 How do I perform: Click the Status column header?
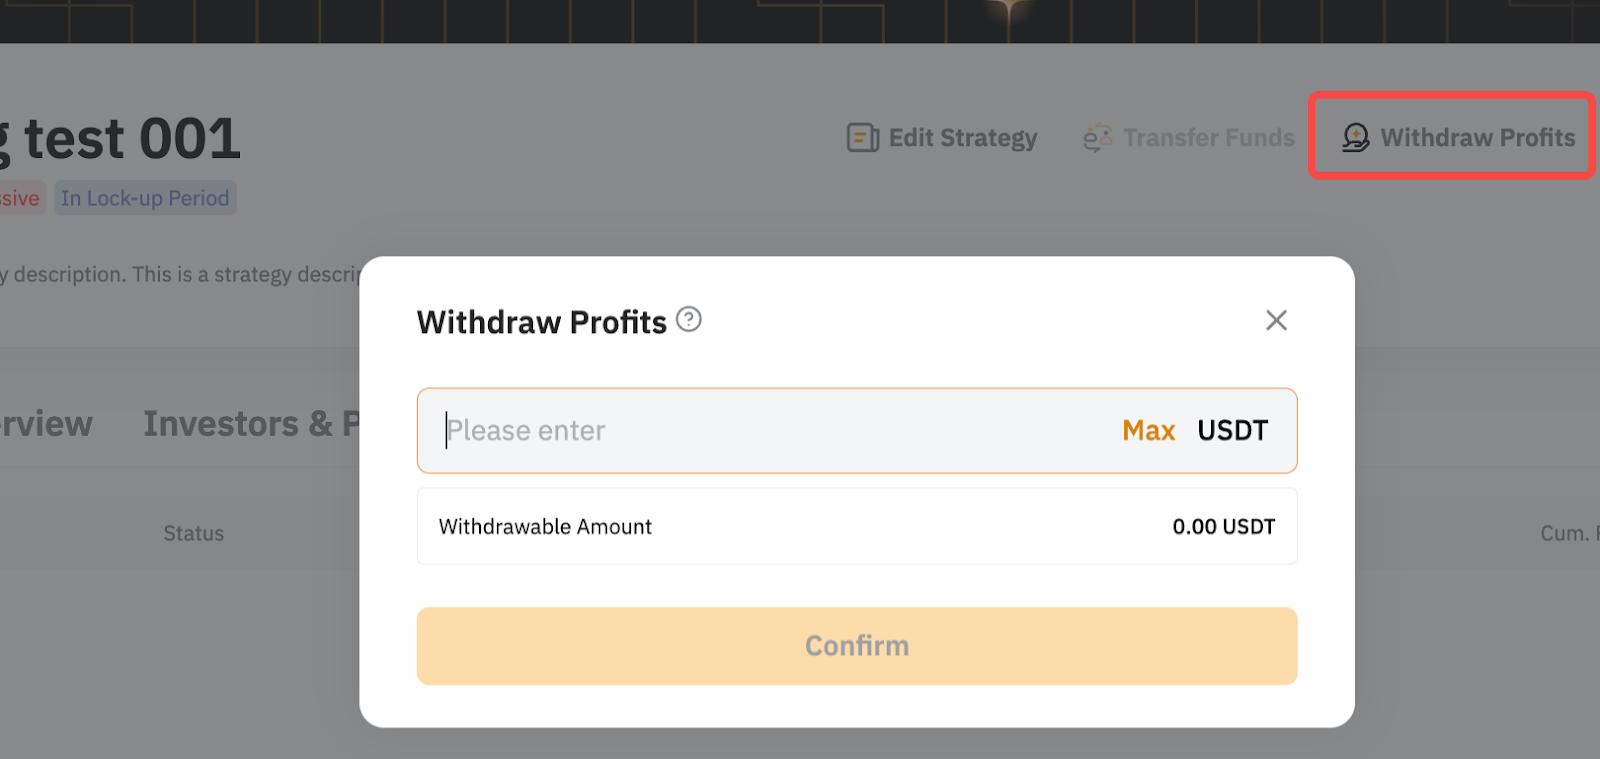click(x=194, y=534)
